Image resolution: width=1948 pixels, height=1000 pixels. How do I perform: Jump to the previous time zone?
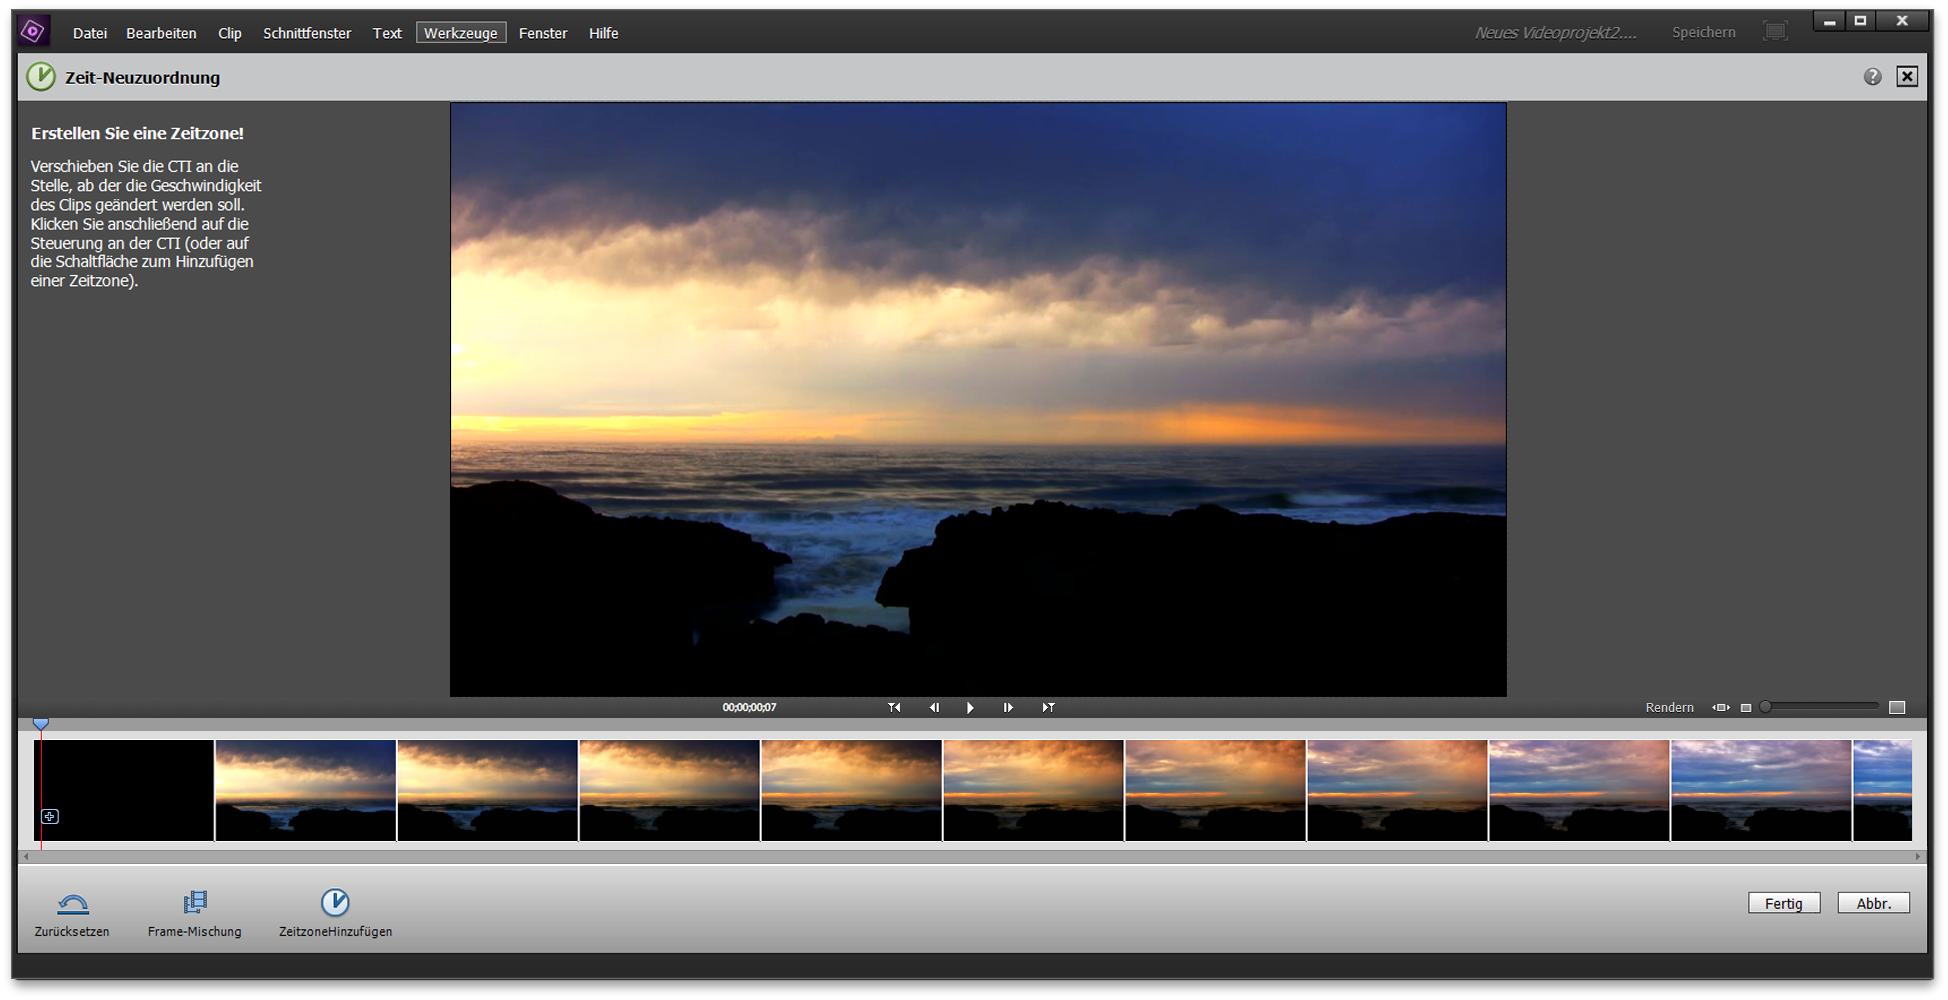coord(894,708)
